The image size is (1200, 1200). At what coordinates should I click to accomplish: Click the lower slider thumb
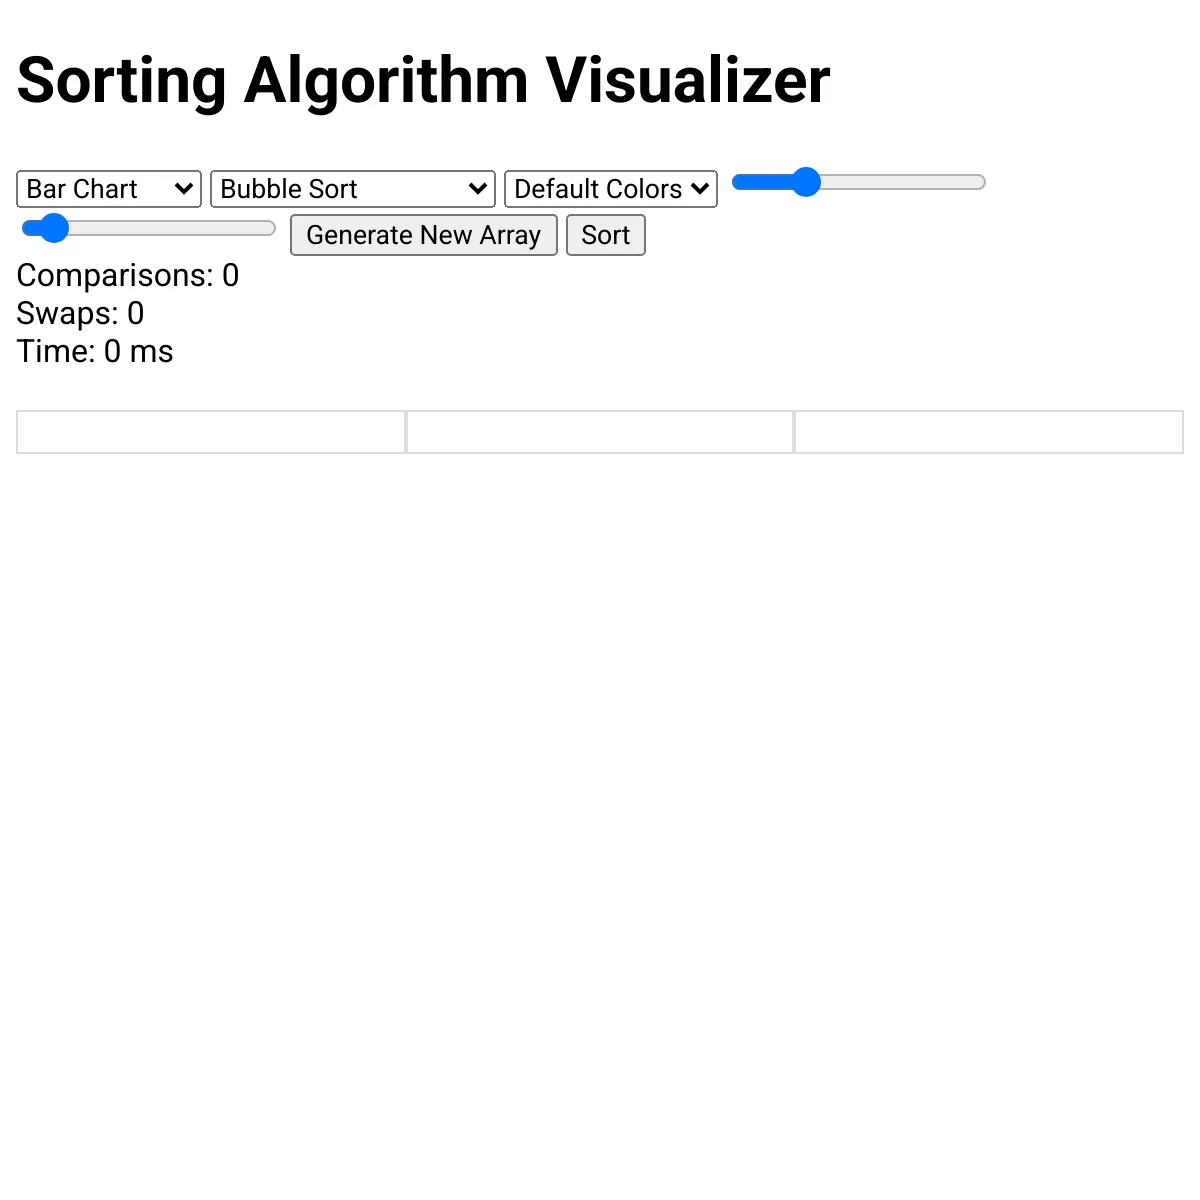point(53,228)
